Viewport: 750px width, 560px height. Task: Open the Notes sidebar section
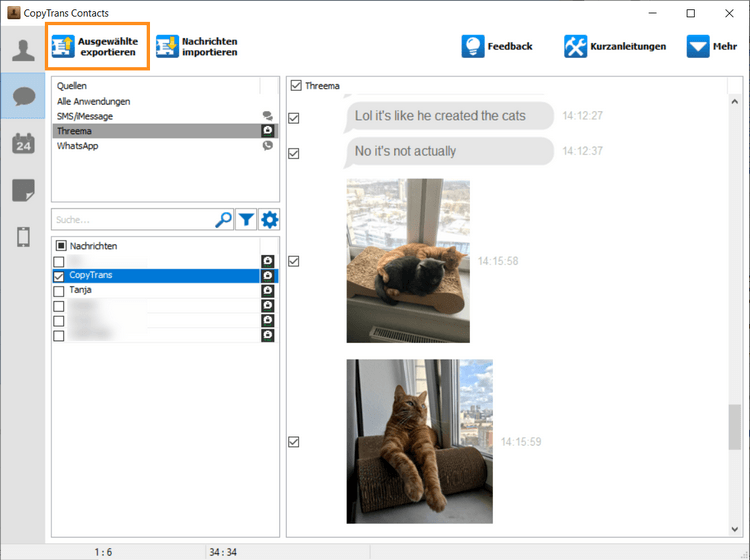[23, 190]
